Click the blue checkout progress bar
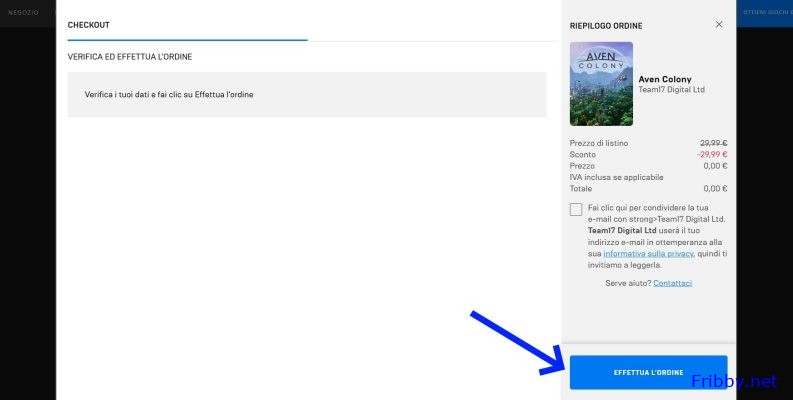 [187, 40]
